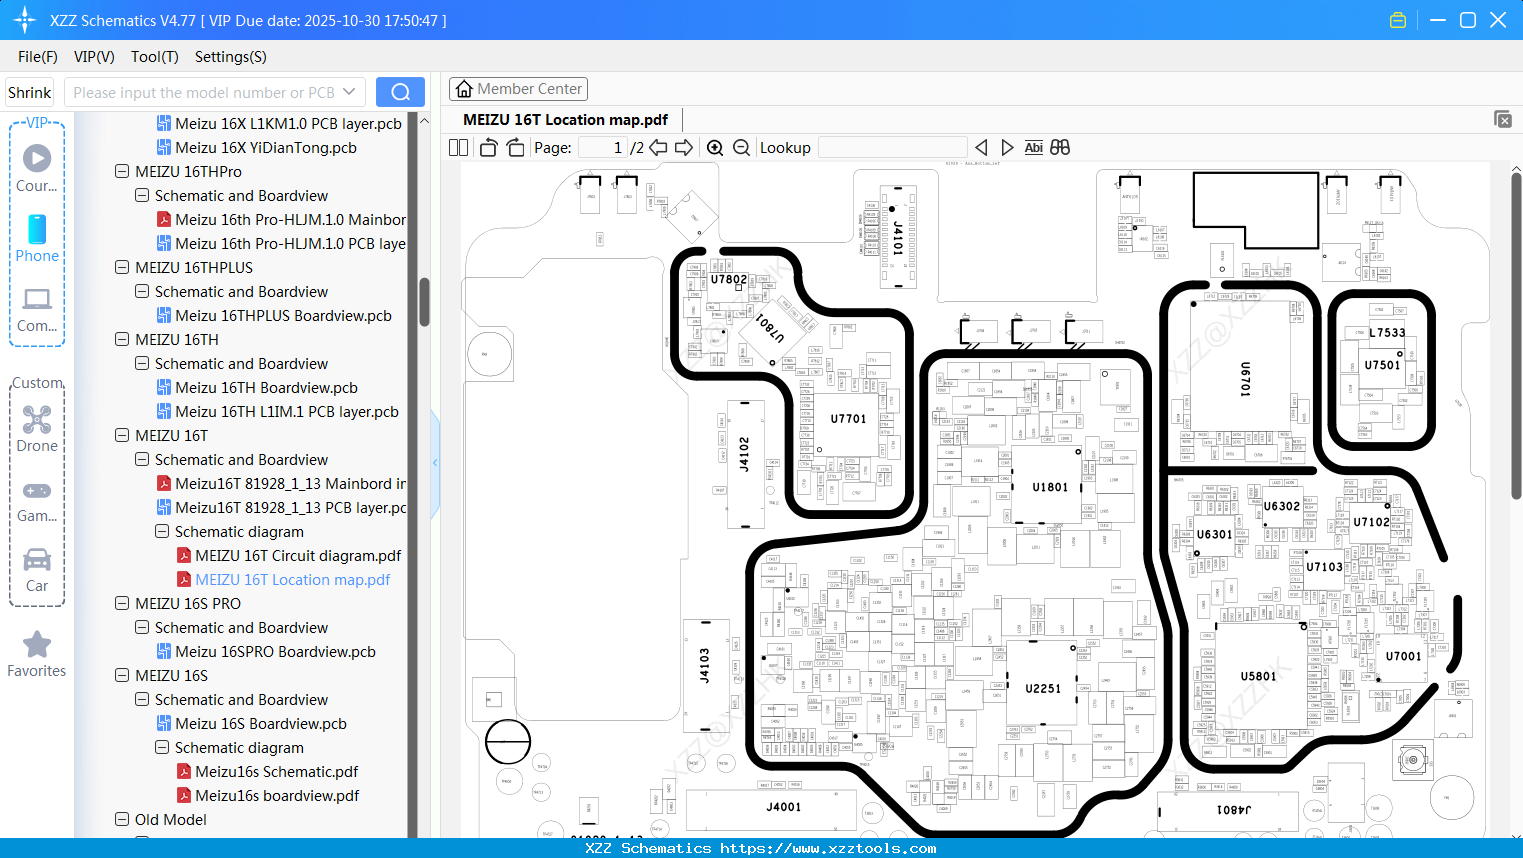Enable the two-page layout view icon
Screen dimensions: 1523x858
[457, 147]
